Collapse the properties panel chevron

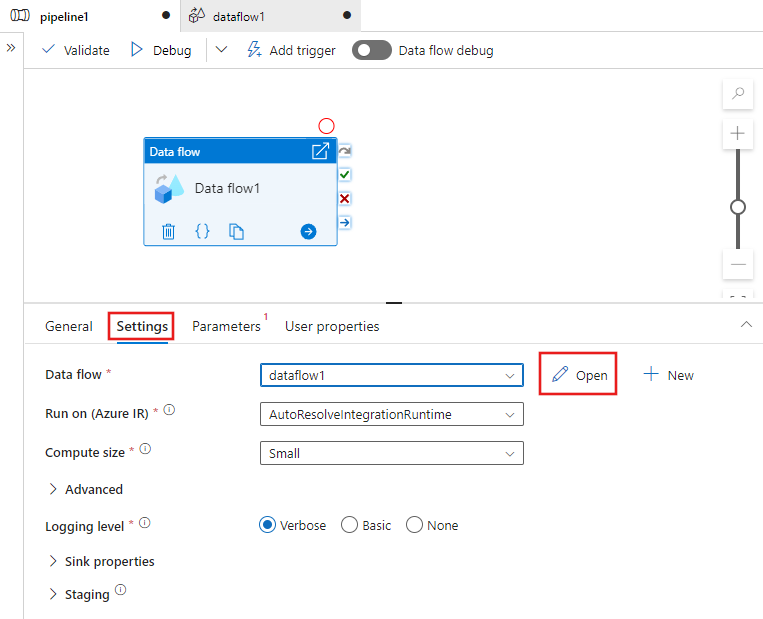746,325
